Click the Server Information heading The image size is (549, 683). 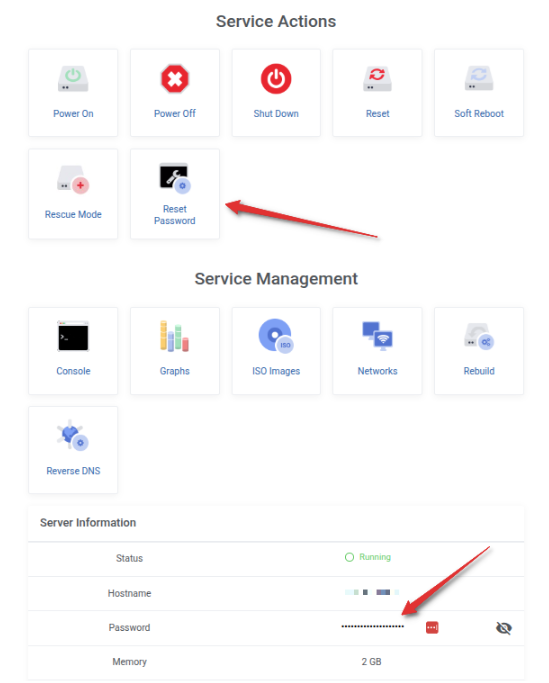click(x=88, y=523)
